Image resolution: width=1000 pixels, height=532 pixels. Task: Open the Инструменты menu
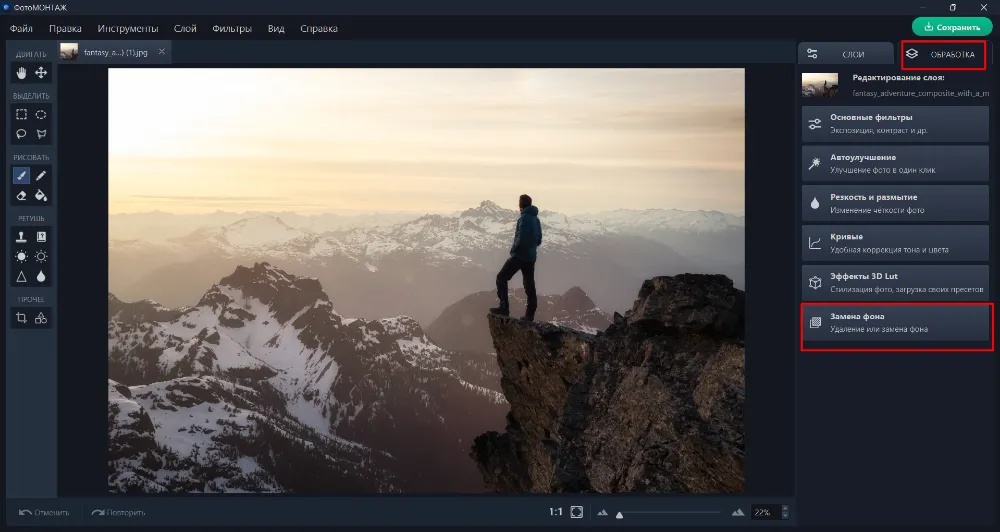click(128, 28)
